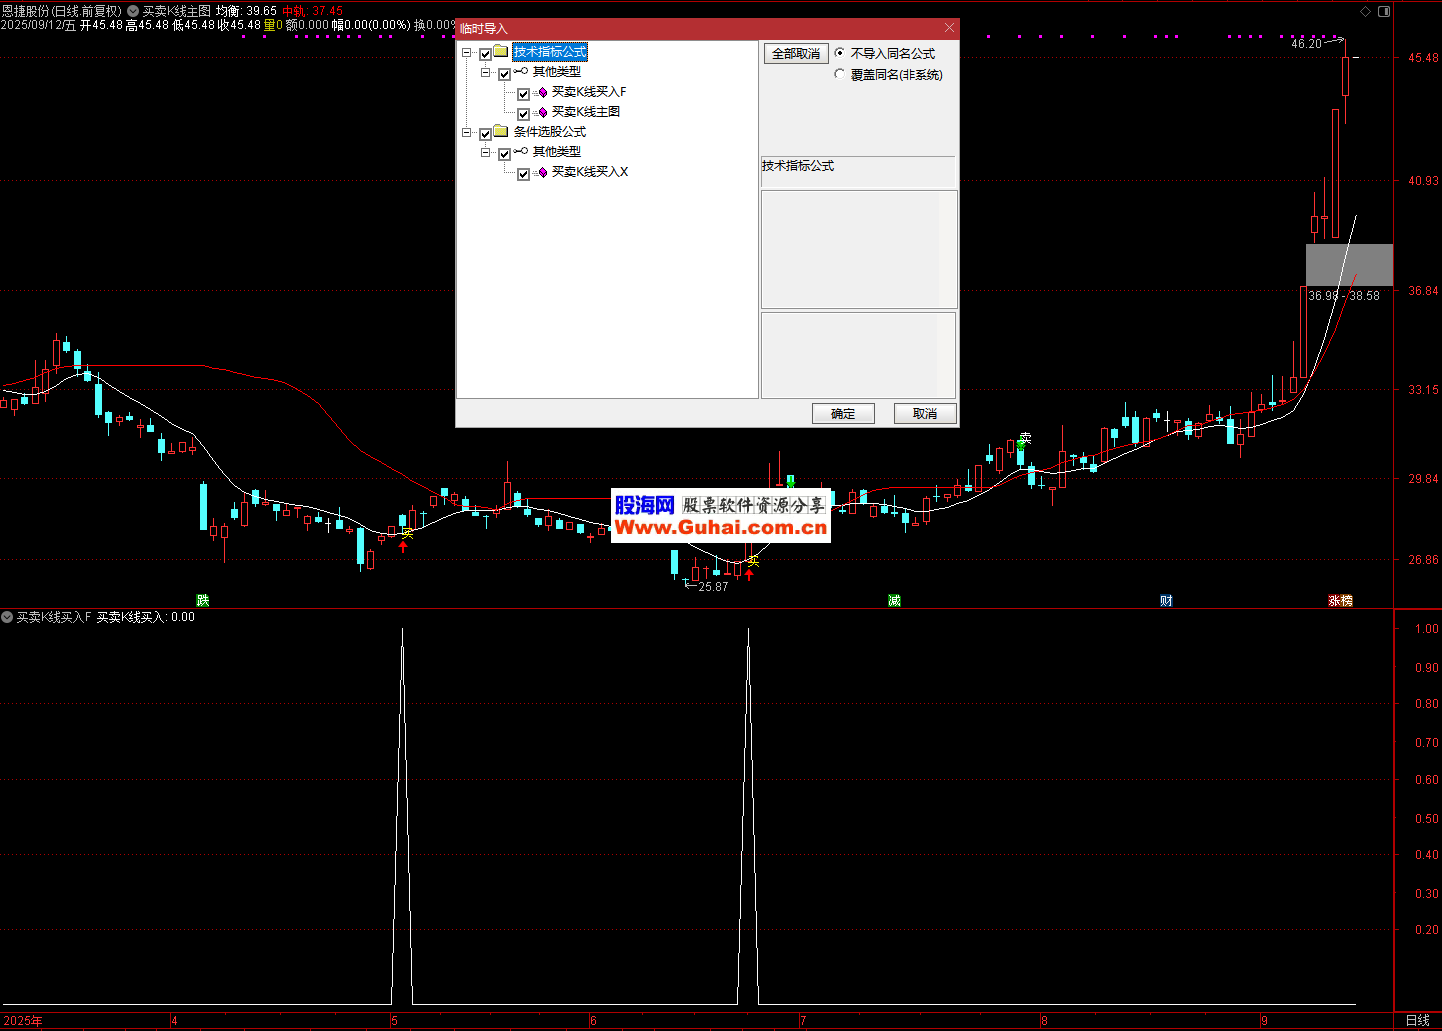Click key icon of first 其他类型 node
The height and width of the screenshot is (1031, 1442).
[x=521, y=72]
